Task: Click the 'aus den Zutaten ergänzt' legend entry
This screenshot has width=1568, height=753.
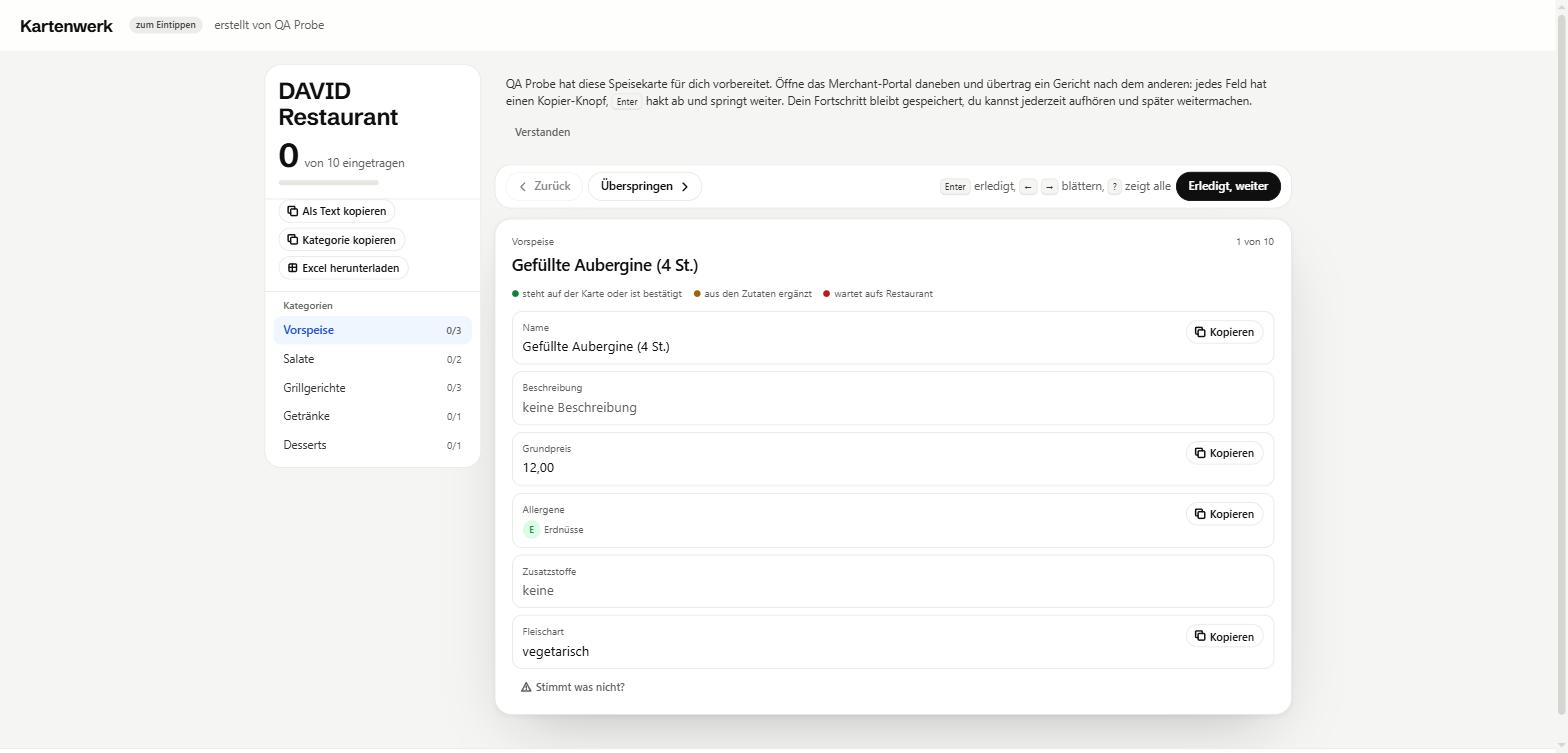Action: click(753, 294)
